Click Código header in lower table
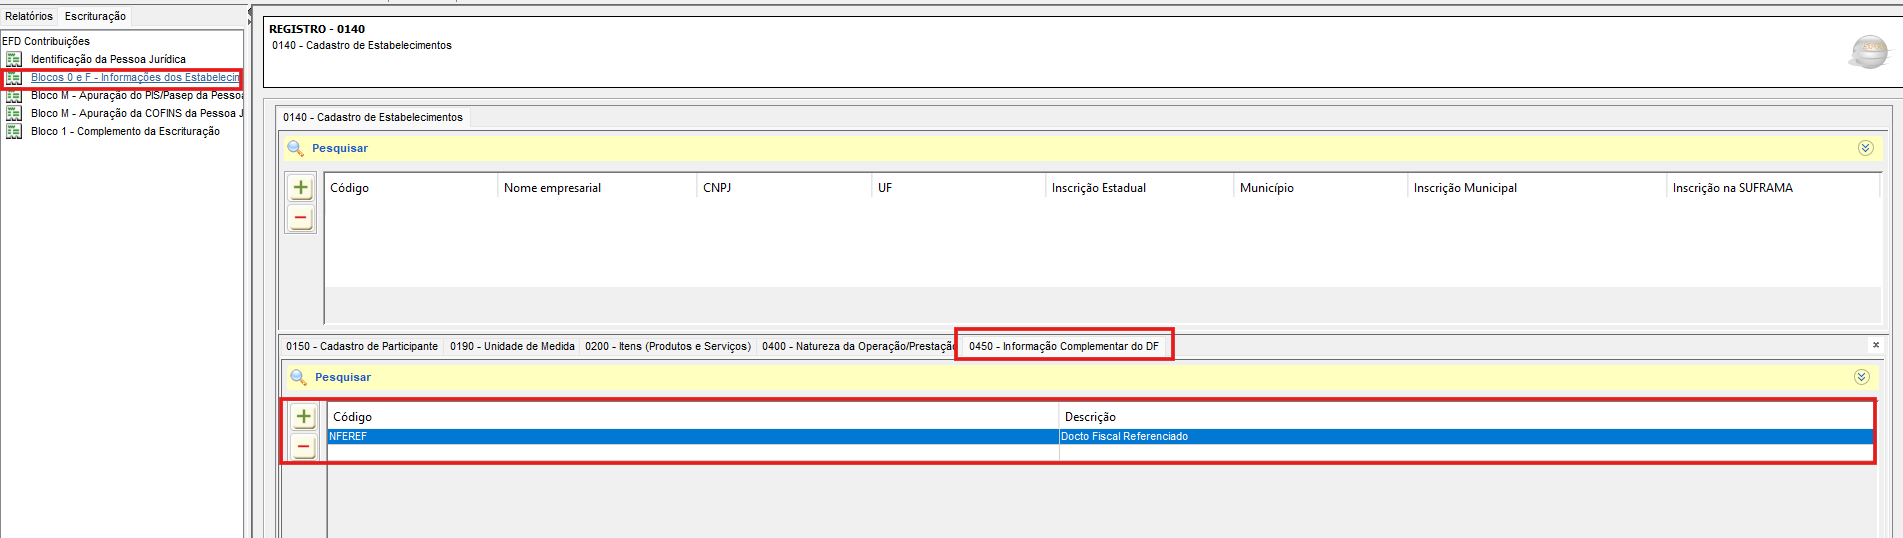This screenshot has height=538, width=1903. tap(693, 416)
